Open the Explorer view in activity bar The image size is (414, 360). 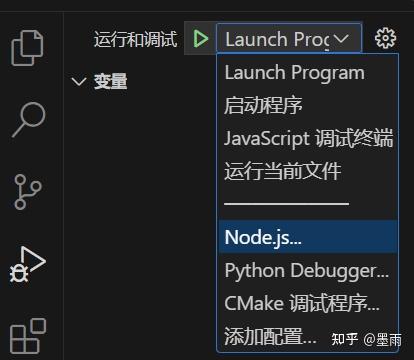coord(27,48)
